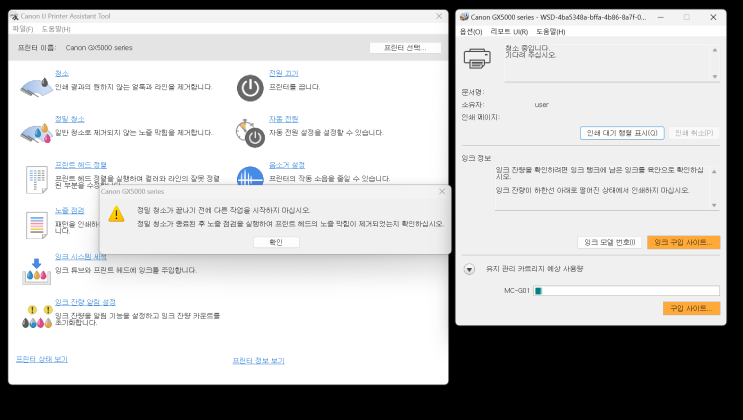The height and width of the screenshot is (420, 743).
Task: Open the 프린트 헤드 정렬 link
Action: point(81,165)
